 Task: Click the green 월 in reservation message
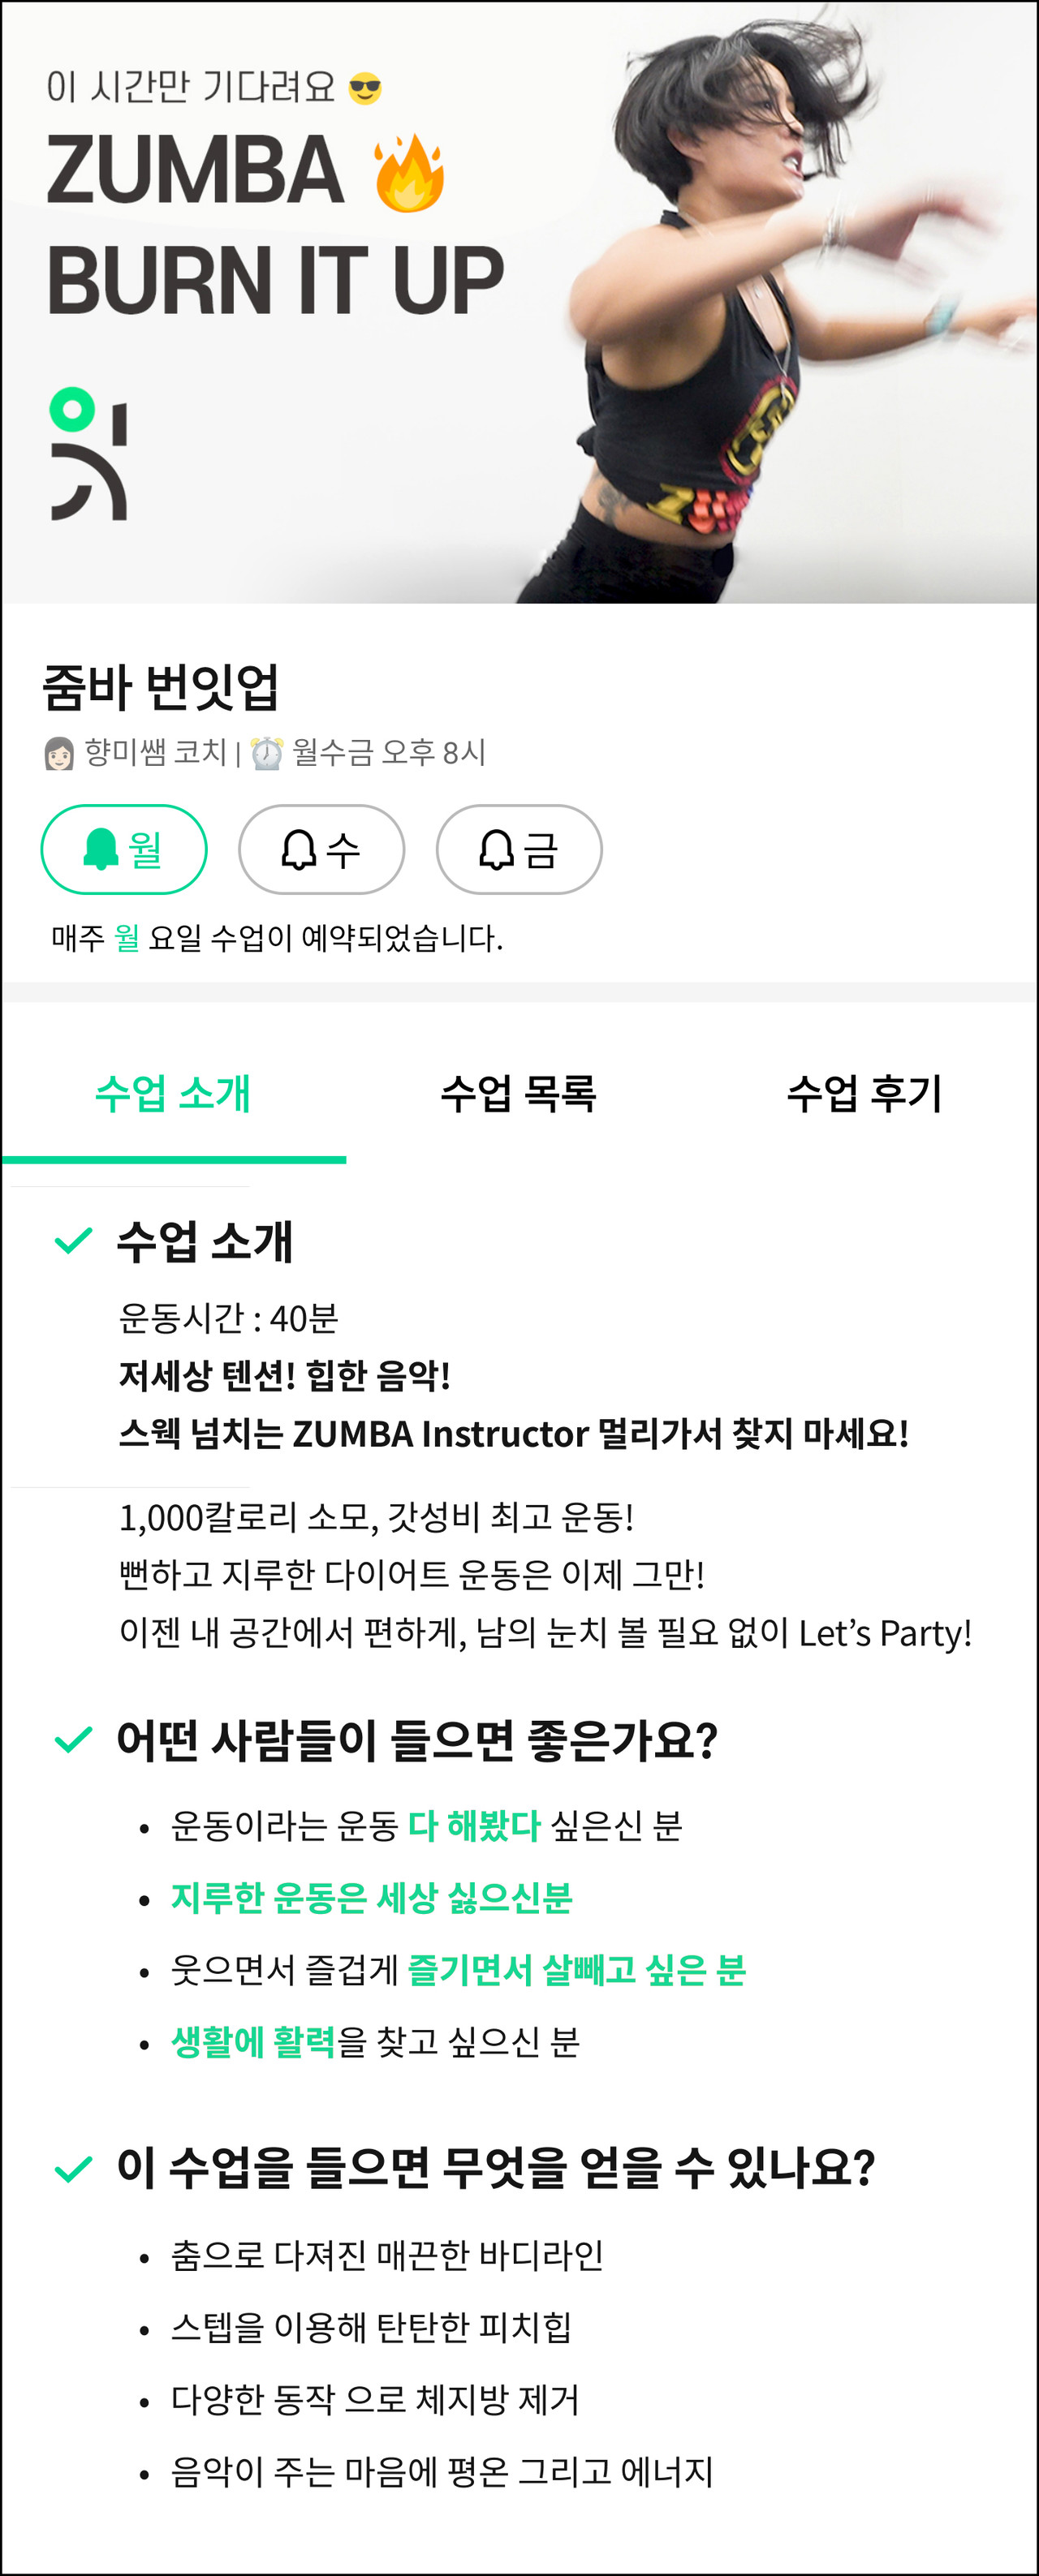pos(127,938)
